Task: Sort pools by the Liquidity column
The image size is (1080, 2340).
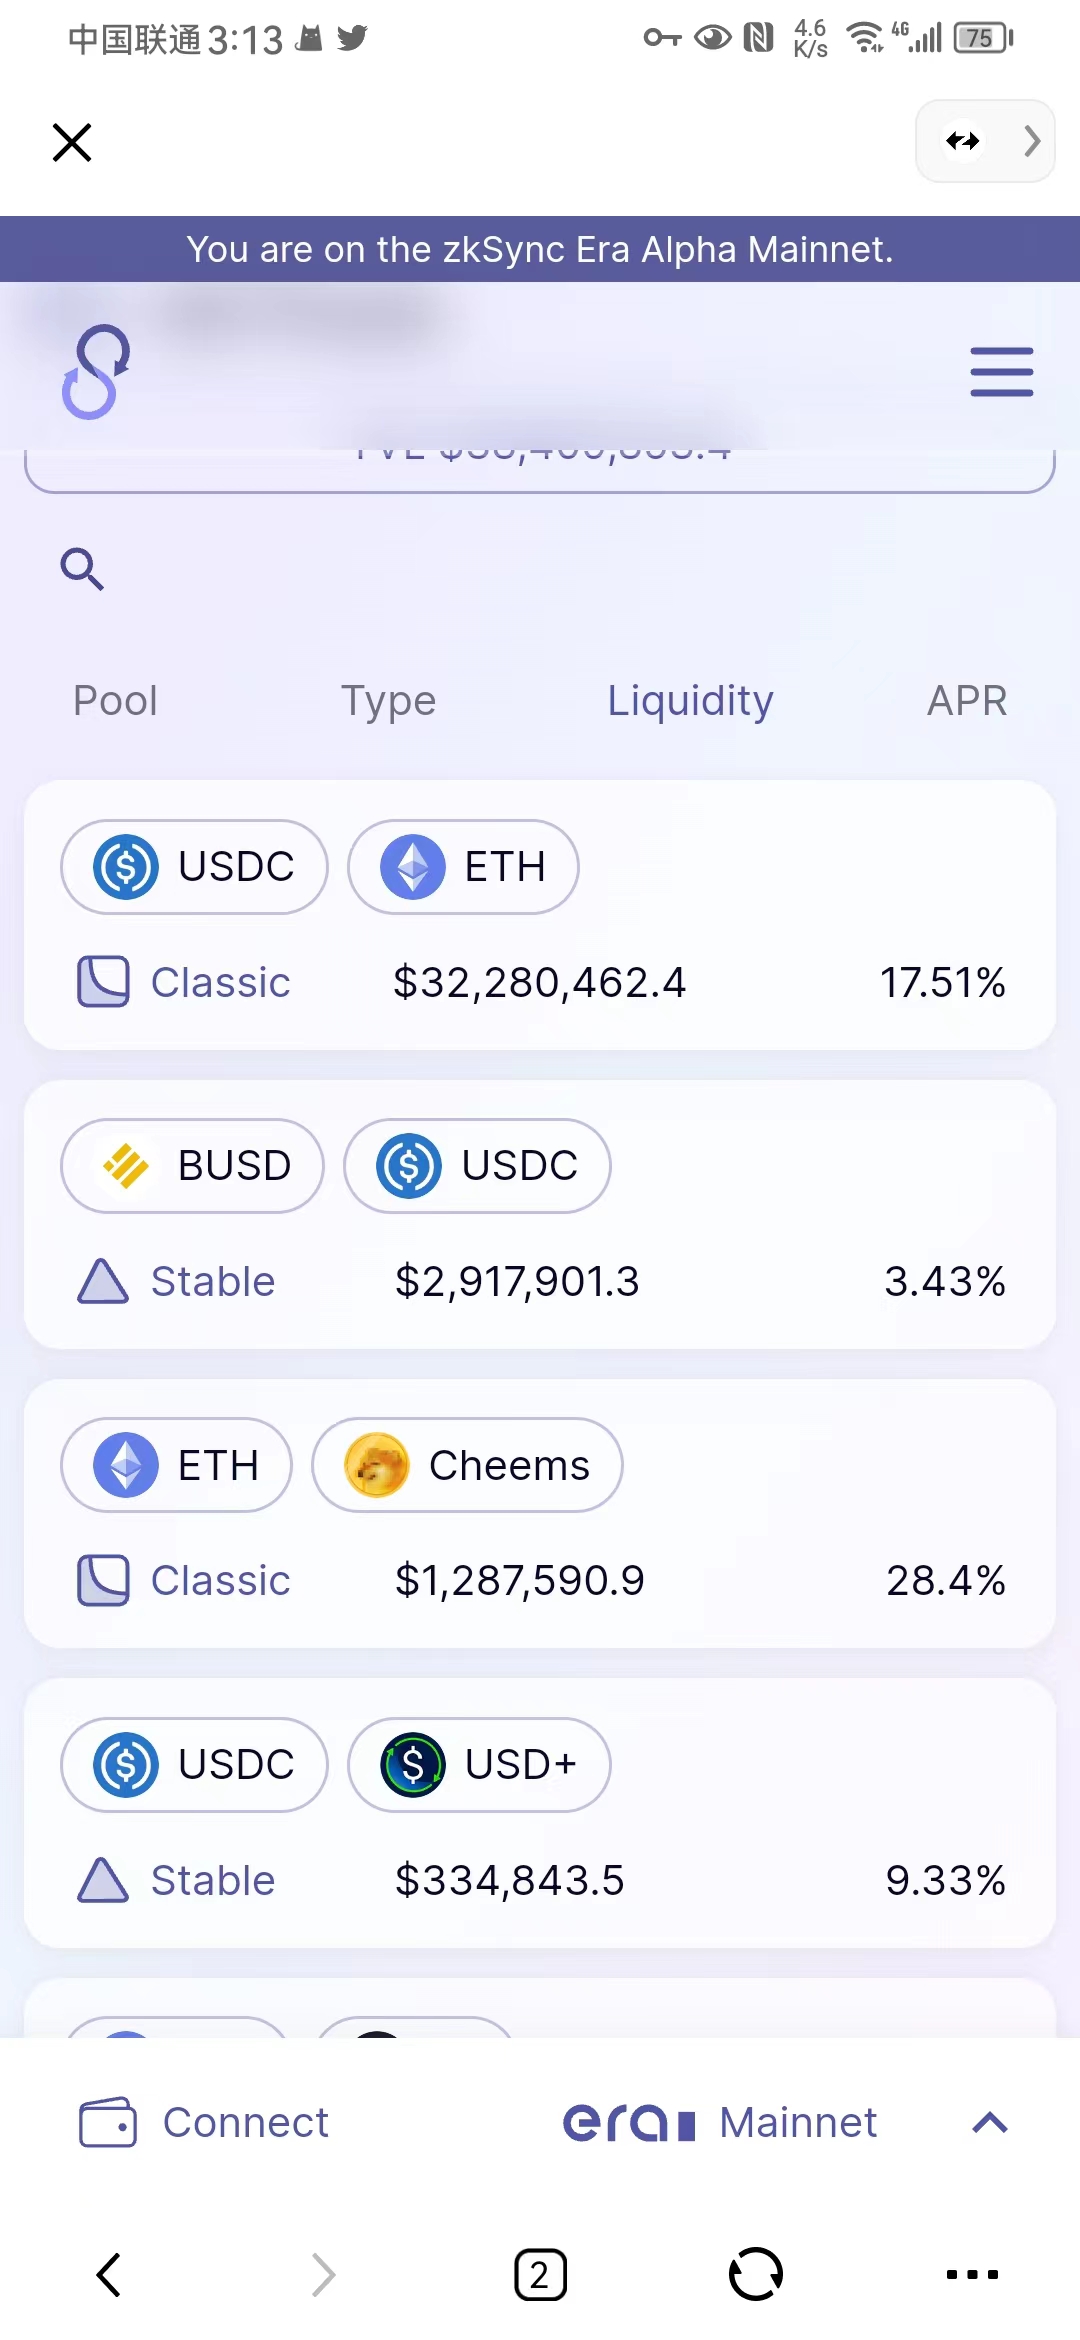Action: [690, 701]
